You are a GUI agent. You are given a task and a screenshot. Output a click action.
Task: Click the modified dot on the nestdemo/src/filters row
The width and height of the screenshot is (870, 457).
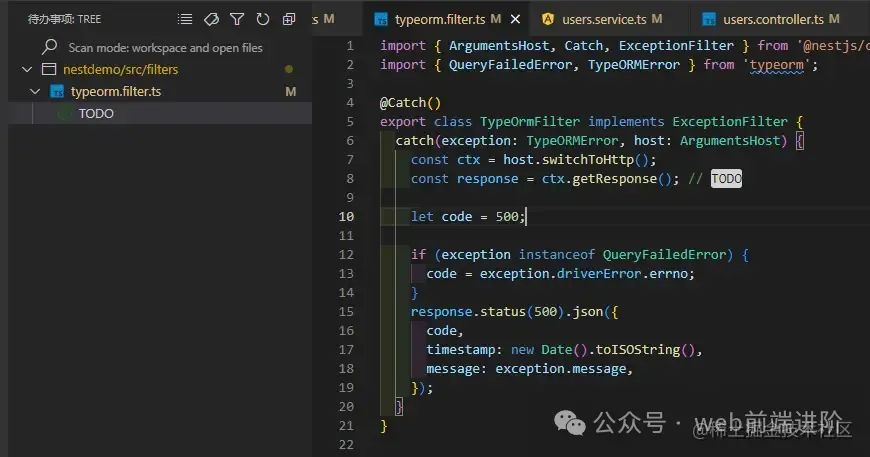tap(289, 69)
